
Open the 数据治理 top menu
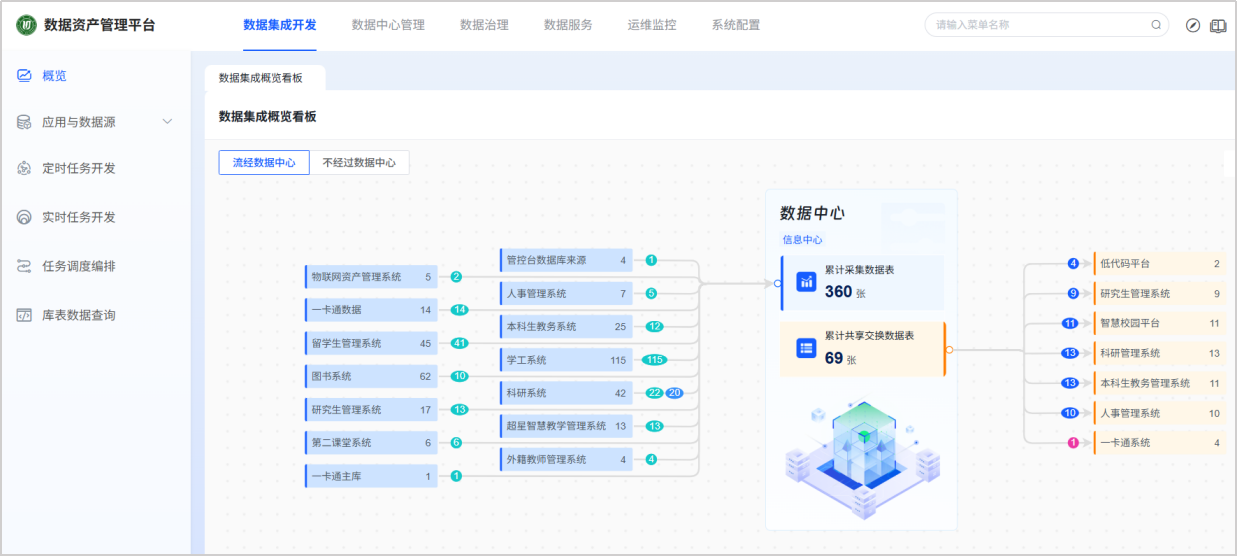484,25
